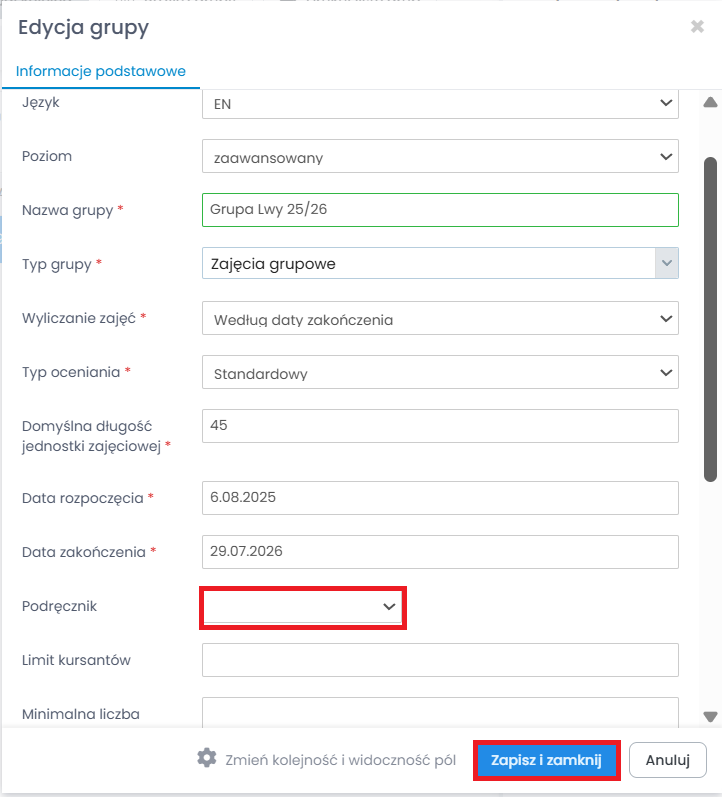Open the Typ grupy selector arrow
The image size is (722, 797).
[x=666, y=264]
